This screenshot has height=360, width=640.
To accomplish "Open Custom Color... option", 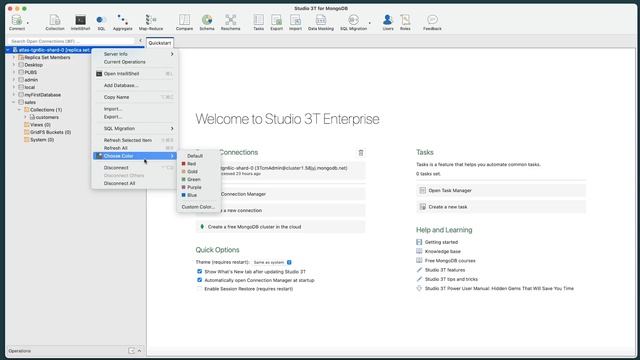I will [x=199, y=207].
